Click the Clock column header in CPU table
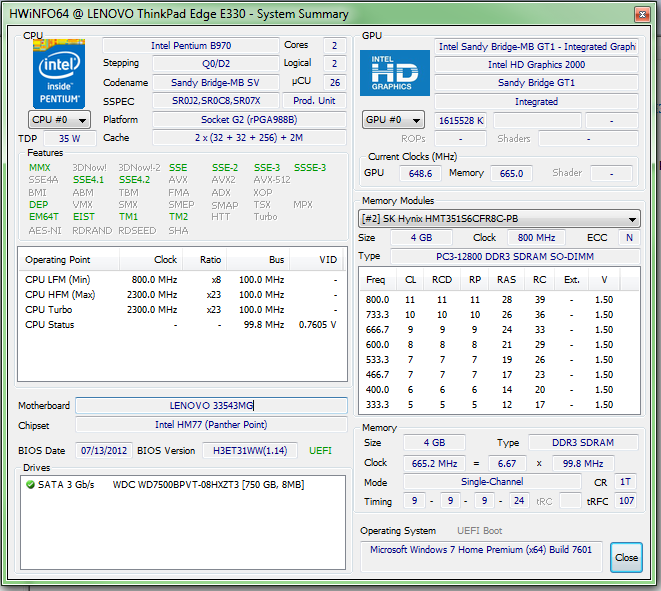The height and width of the screenshot is (591, 661). [151, 260]
